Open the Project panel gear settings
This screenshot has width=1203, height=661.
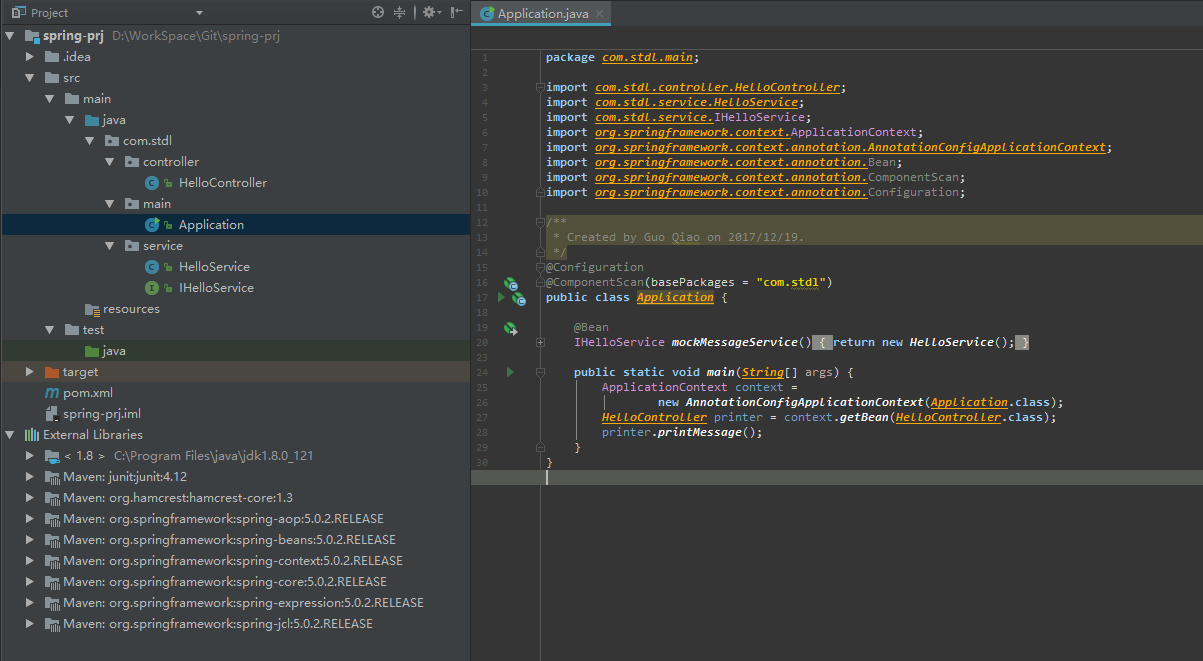(x=430, y=12)
